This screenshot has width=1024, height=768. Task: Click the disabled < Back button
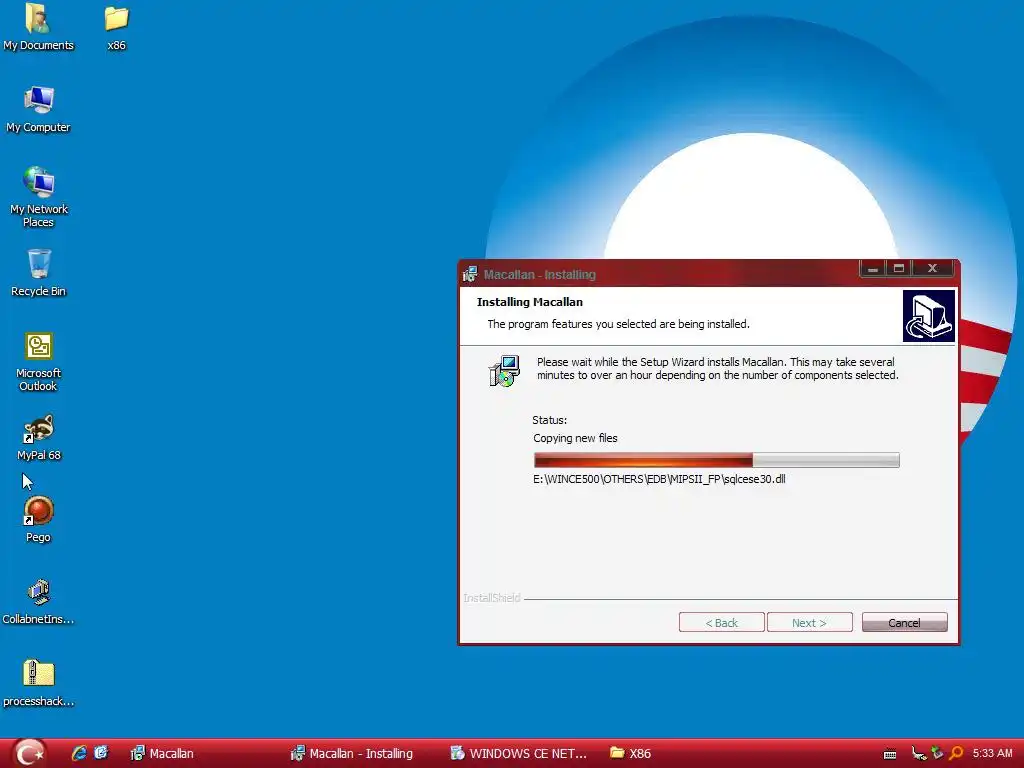pos(722,622)
